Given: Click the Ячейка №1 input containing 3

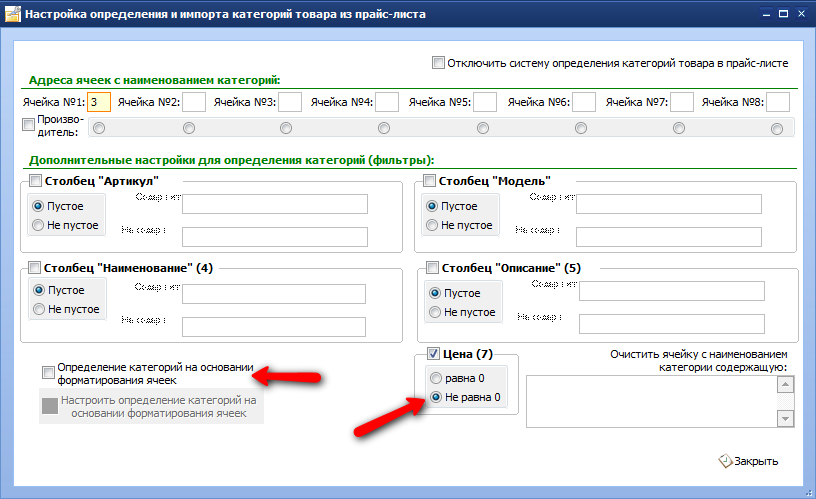Looking at the screenshot, I should [99, 102].
